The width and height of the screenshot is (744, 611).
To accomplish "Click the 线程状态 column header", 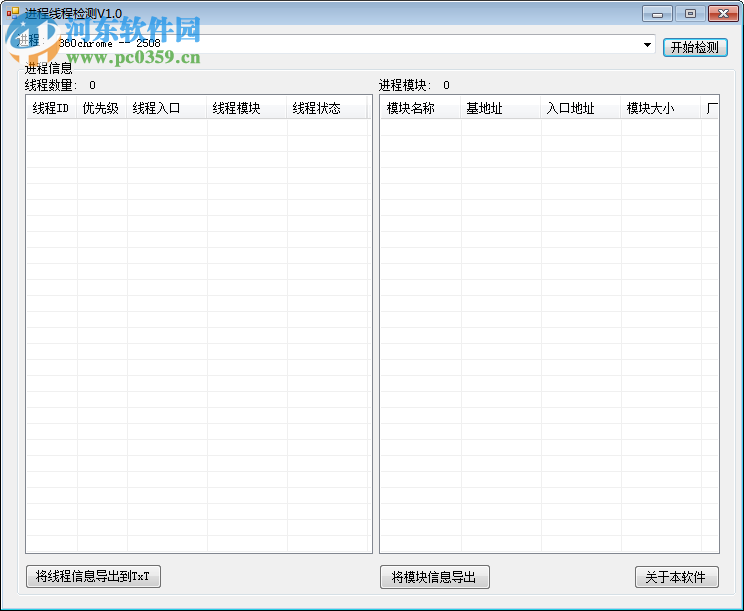I will (326, 108).
